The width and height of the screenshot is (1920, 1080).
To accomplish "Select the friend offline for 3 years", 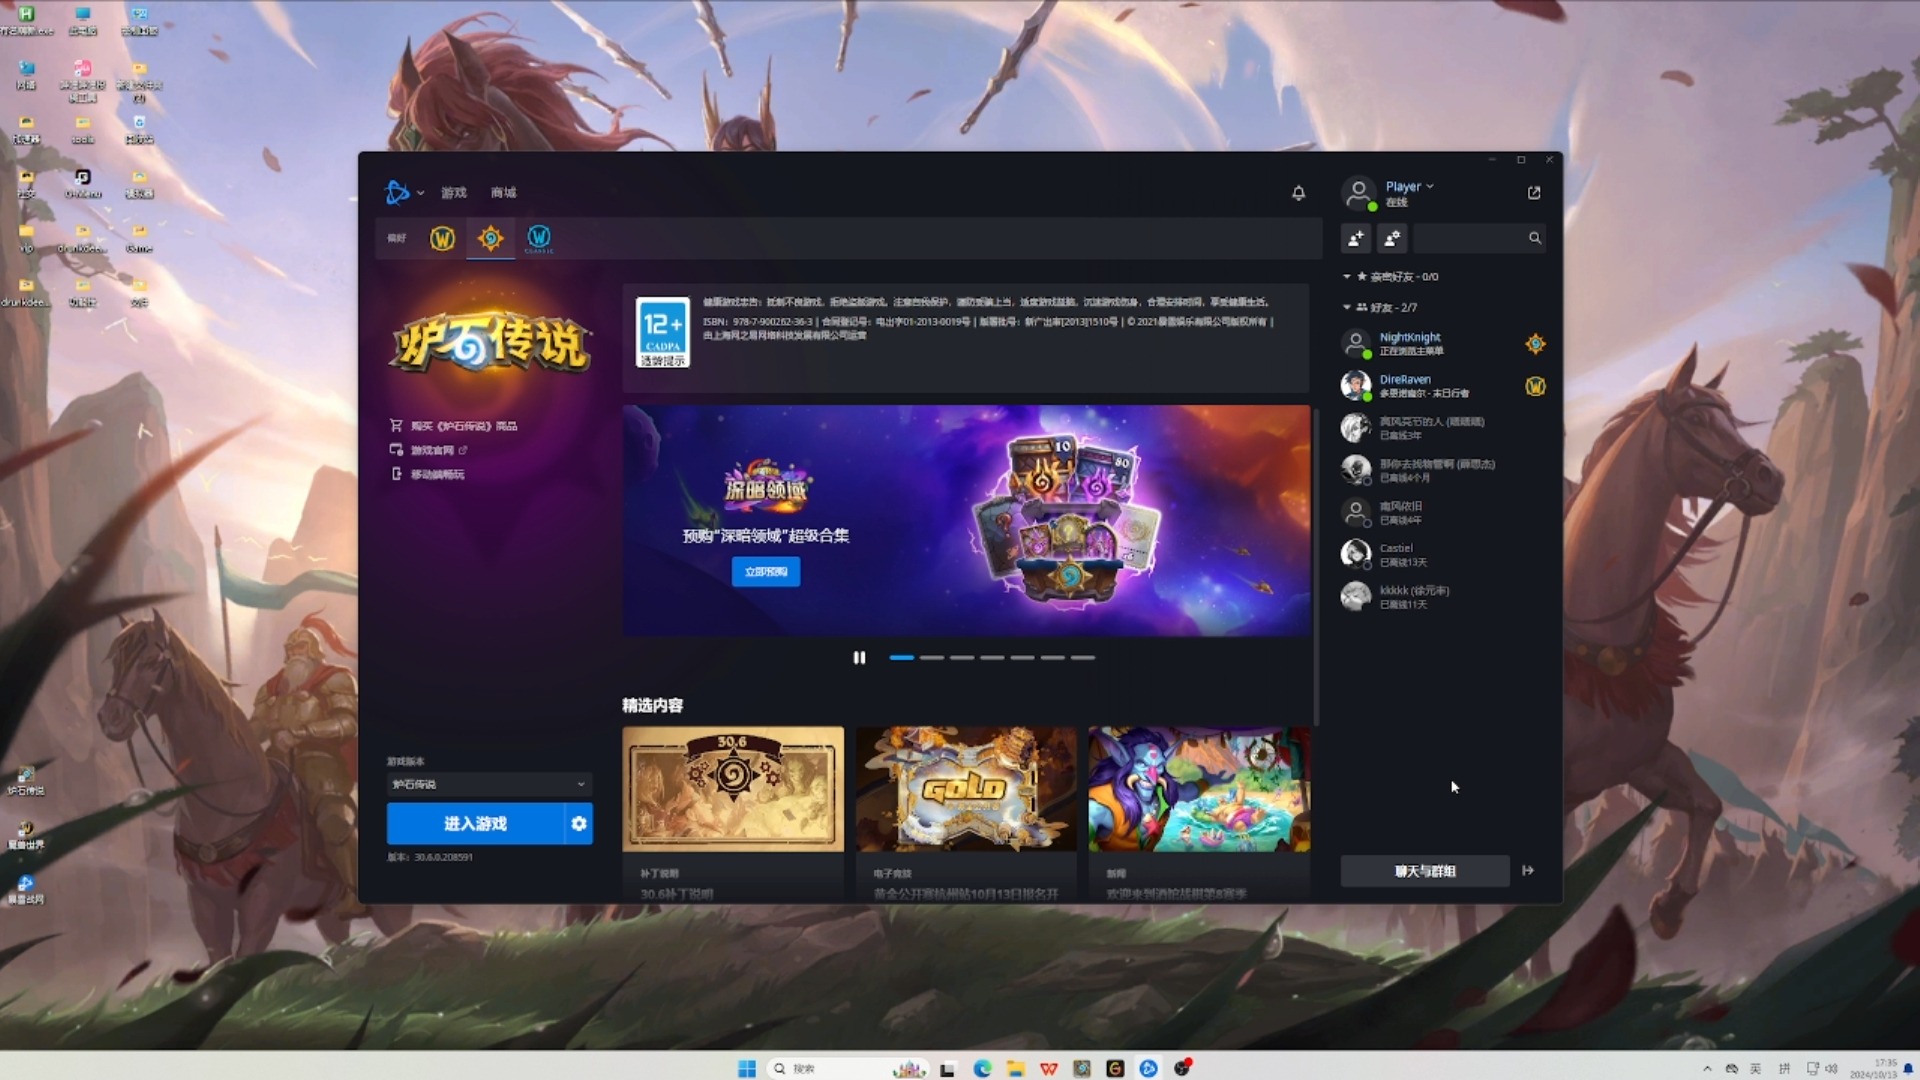I will pyautogui.click(x=1443, y=428).
